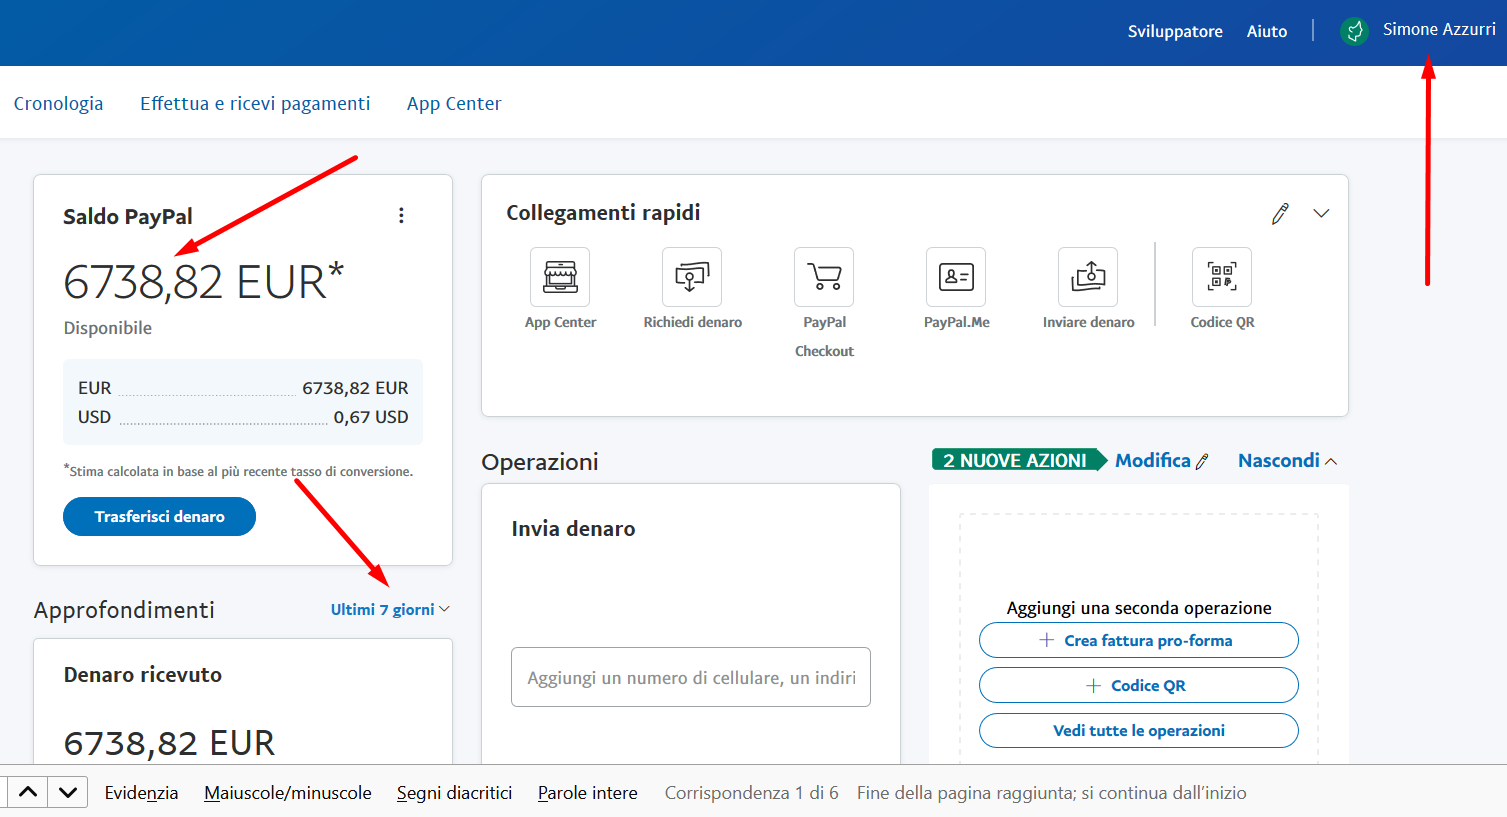Viewport: 1507px width, 817px height.
Task: Collapse the Collegamenti rapidi panel chevron
Action: (x=1321, y=214)
